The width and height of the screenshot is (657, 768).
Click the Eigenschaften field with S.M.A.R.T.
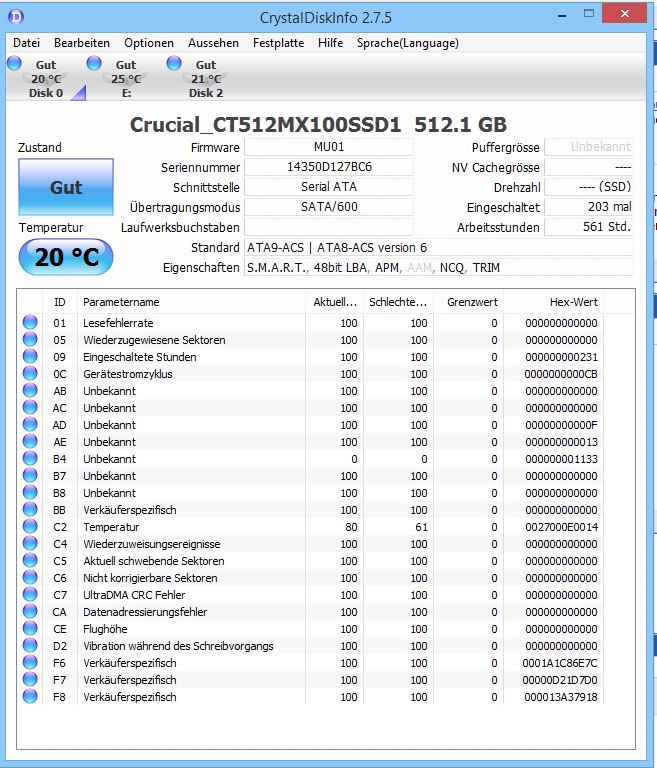click(438, 267)
